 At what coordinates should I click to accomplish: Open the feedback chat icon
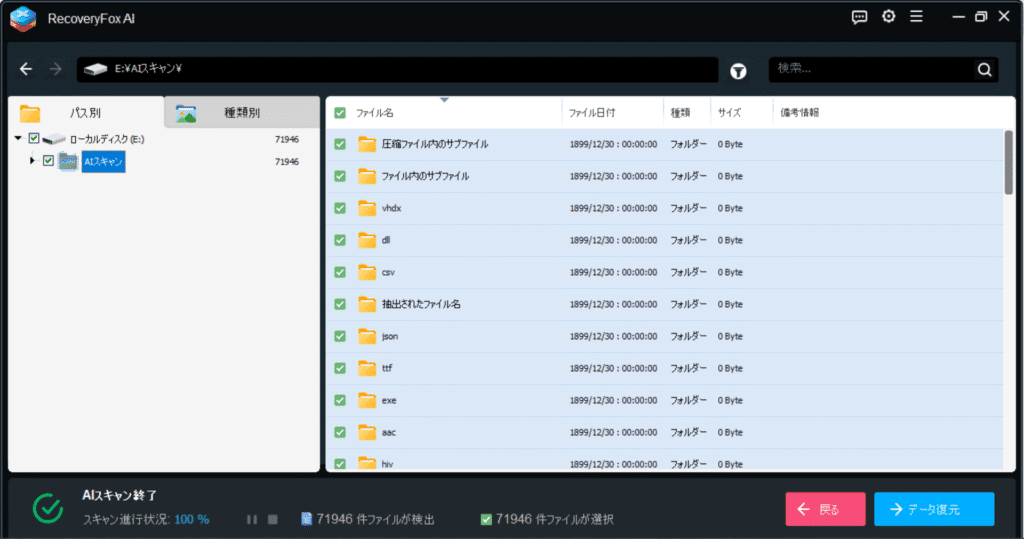coord(859,17)
